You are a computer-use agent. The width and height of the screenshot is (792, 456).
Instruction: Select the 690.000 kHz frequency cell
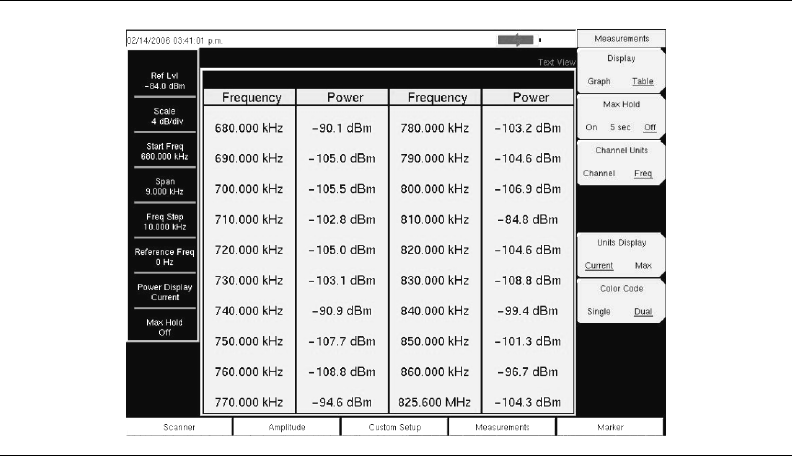click(x=249, y=159)
